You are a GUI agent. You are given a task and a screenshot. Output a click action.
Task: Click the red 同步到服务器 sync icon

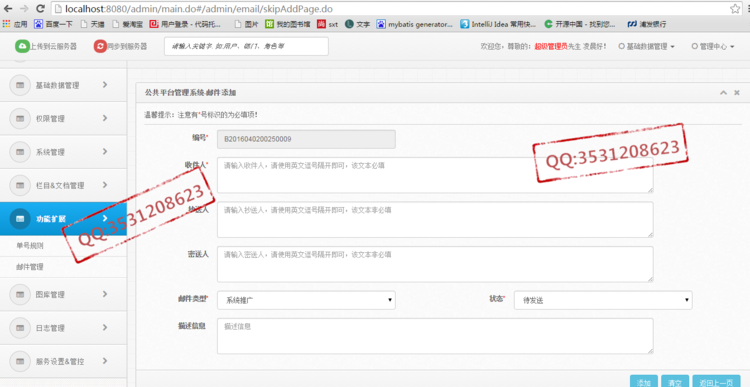(100, 46)
